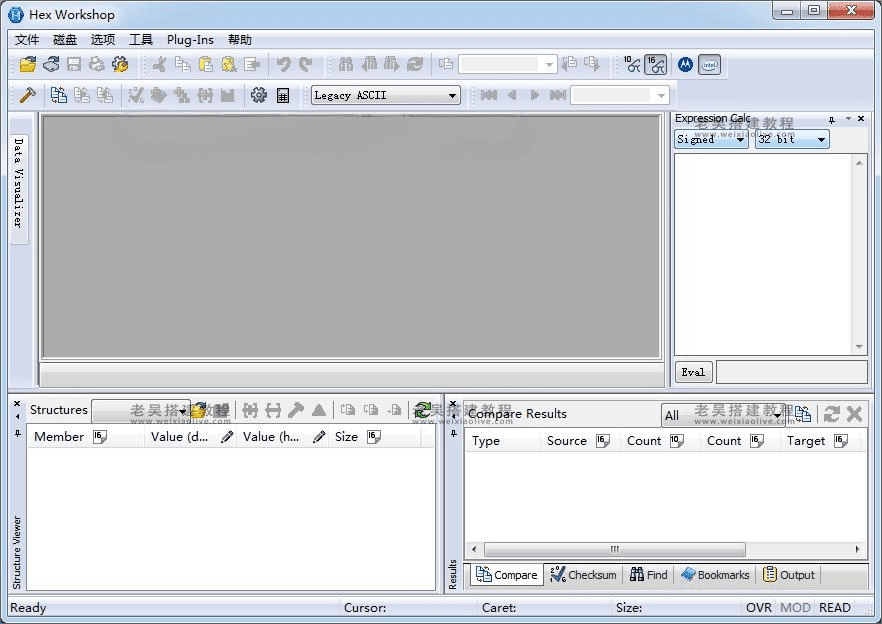Viewport: 882px width, 624px height.
Task: Open the 32 bit dropdown
Action: tap(792, 139)
